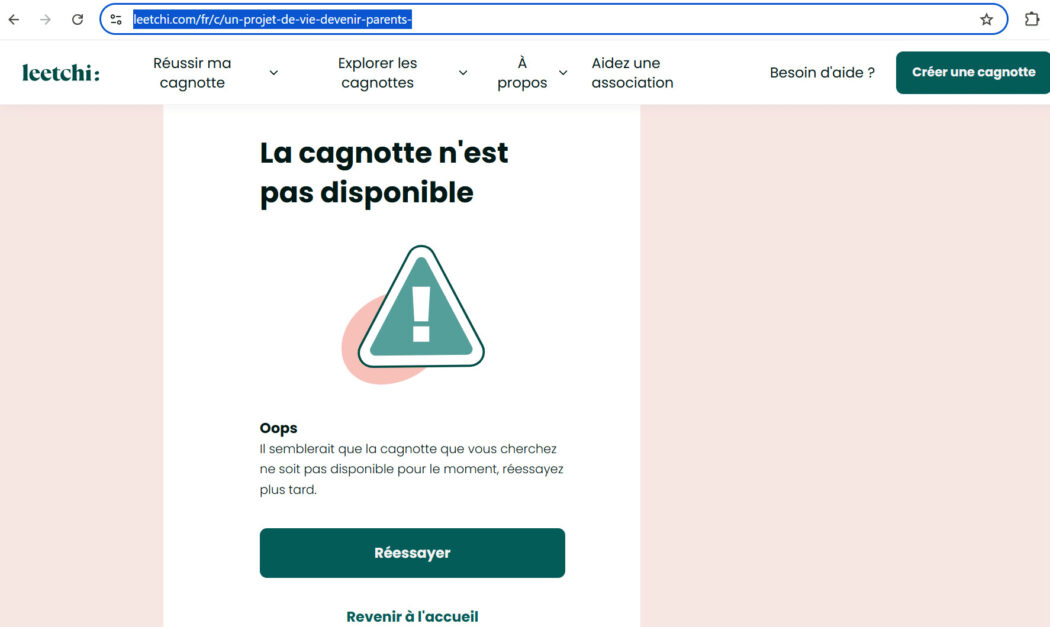This screenshot has height=627, width=1050.
Task: Click the browser forward arrow icon
Action: tap(45, 18)
